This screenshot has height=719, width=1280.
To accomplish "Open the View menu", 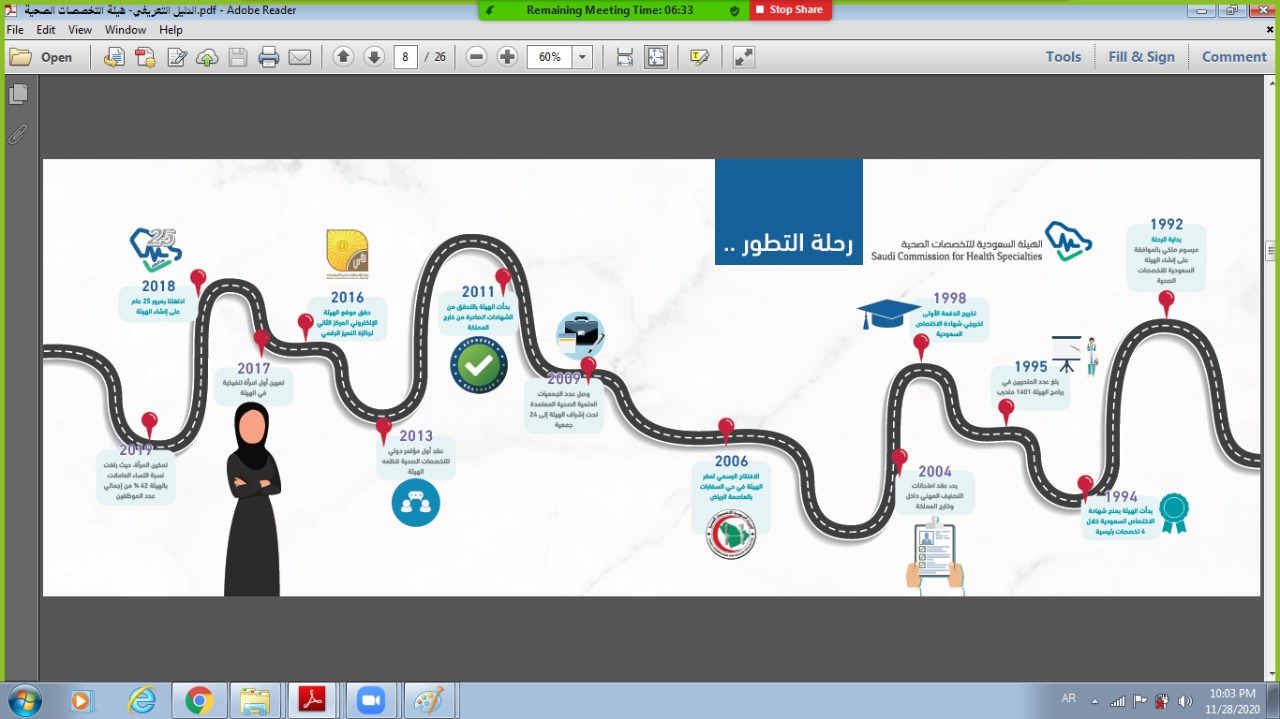I will [80, 30].
